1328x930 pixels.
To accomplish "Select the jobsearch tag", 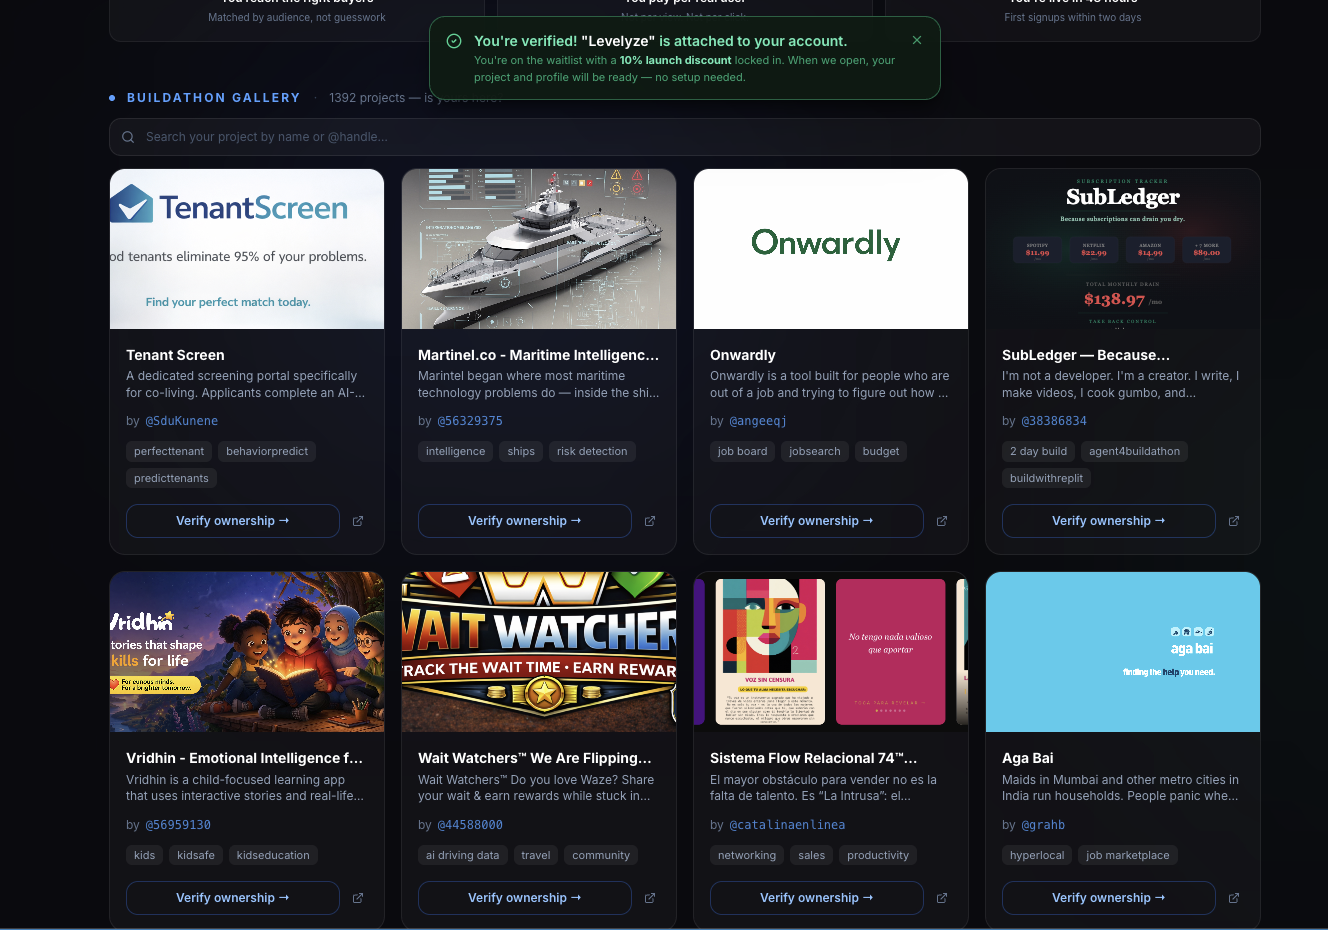I will pyautogui.click(x=815, y=451).
